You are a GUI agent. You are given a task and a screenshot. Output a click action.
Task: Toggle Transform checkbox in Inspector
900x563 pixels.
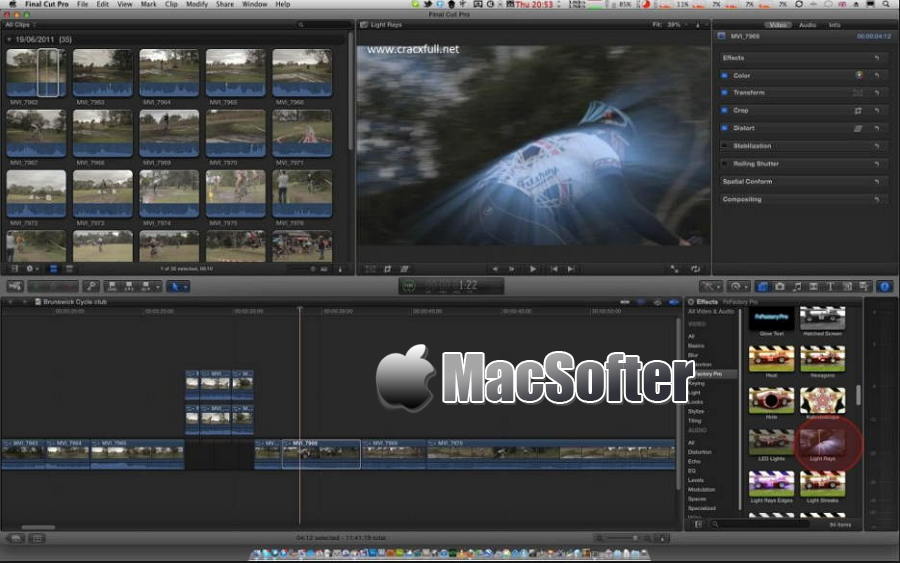(x=724, y=92)
